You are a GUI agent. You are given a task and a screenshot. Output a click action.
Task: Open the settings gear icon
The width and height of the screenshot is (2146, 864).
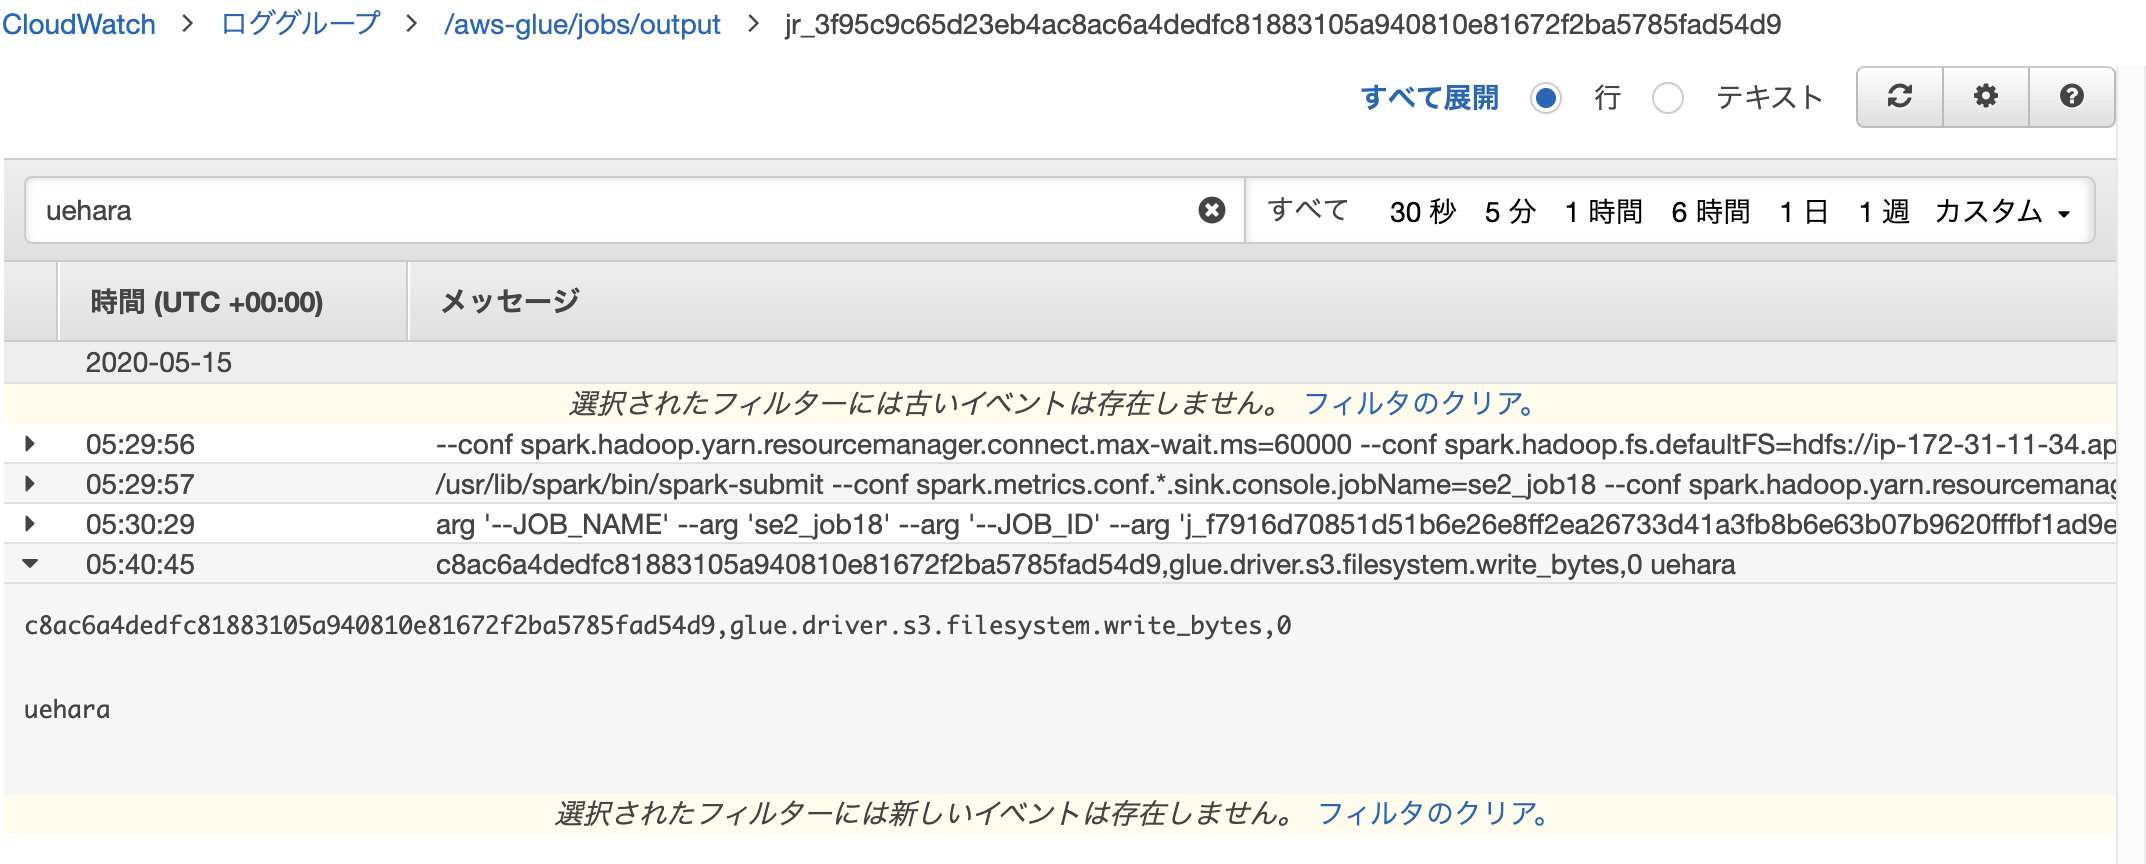coord(1985,96)
